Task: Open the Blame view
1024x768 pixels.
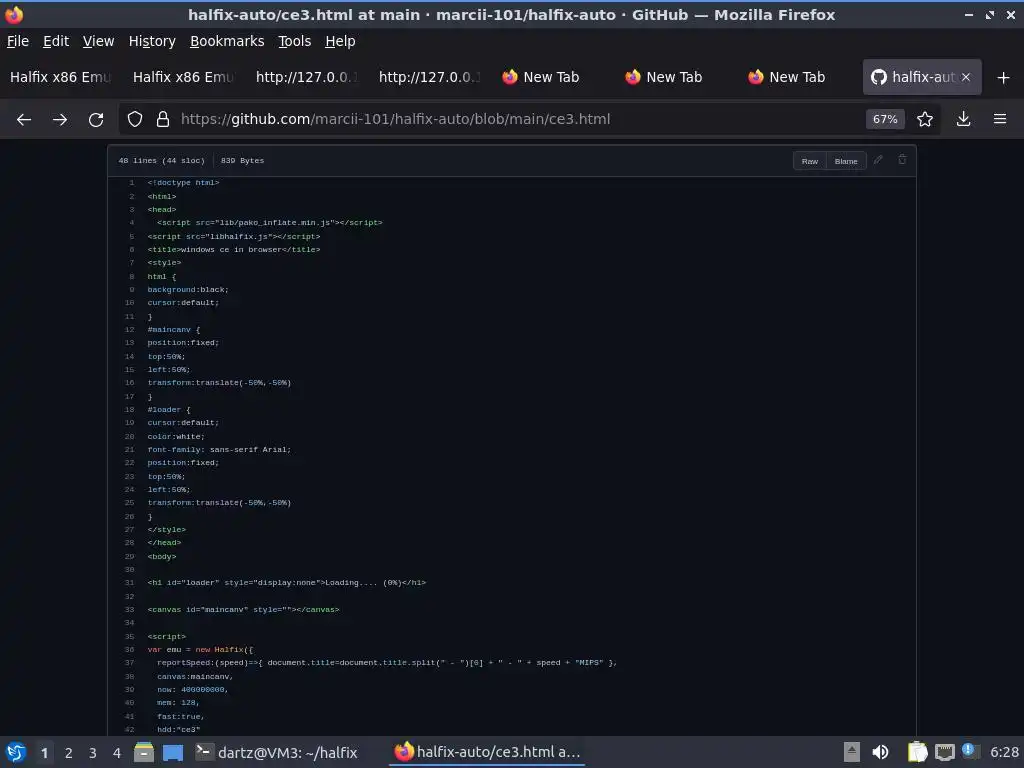Action: (x=846, y=161)
